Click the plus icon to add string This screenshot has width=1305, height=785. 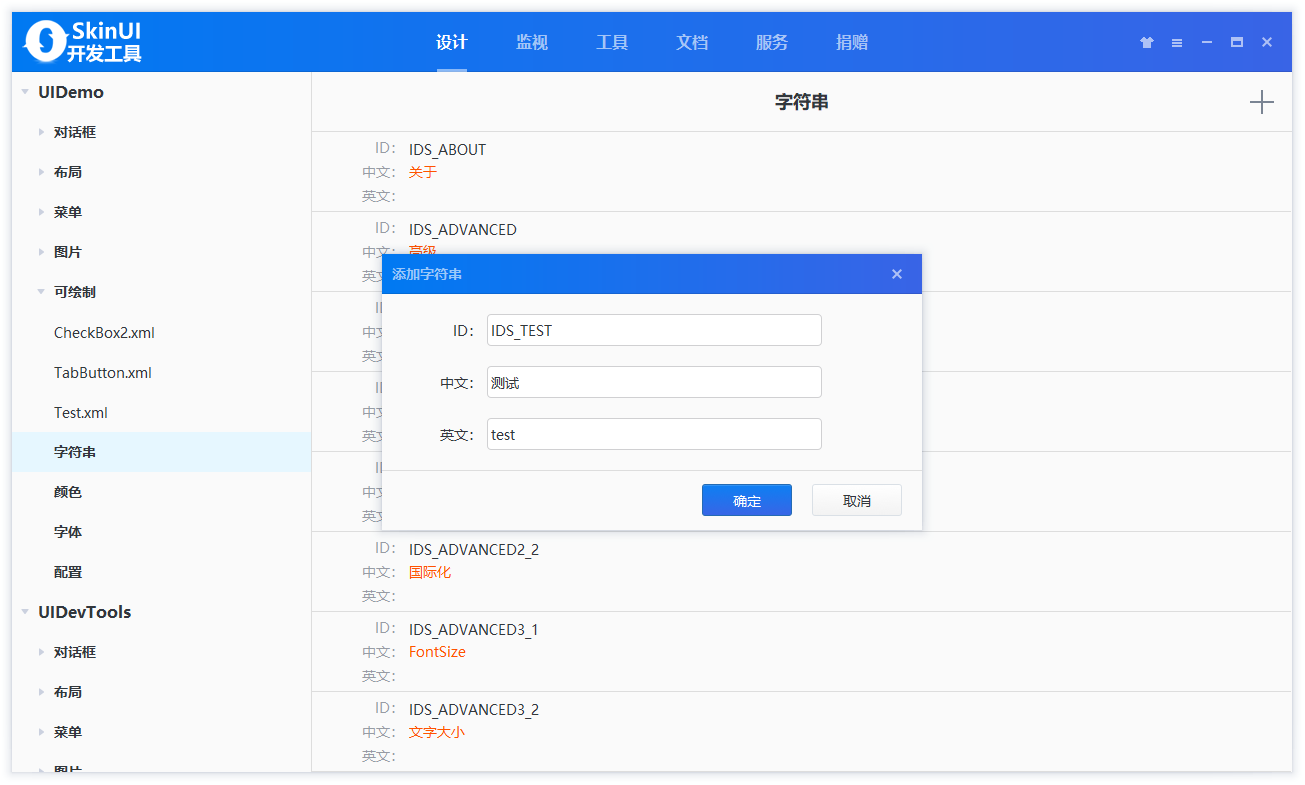(x=1262, y=102)
